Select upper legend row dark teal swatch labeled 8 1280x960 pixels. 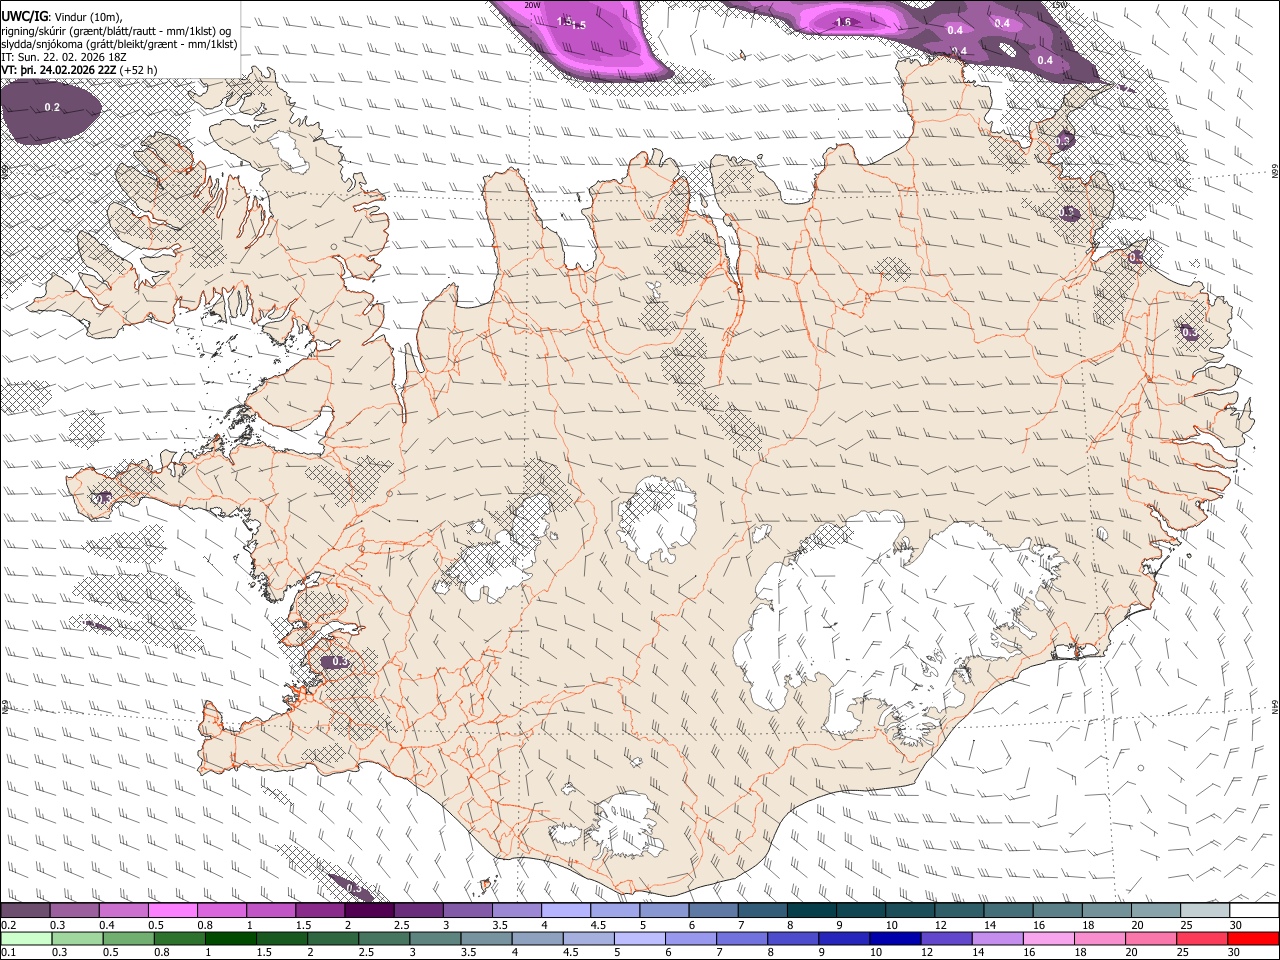click(811, 911)
